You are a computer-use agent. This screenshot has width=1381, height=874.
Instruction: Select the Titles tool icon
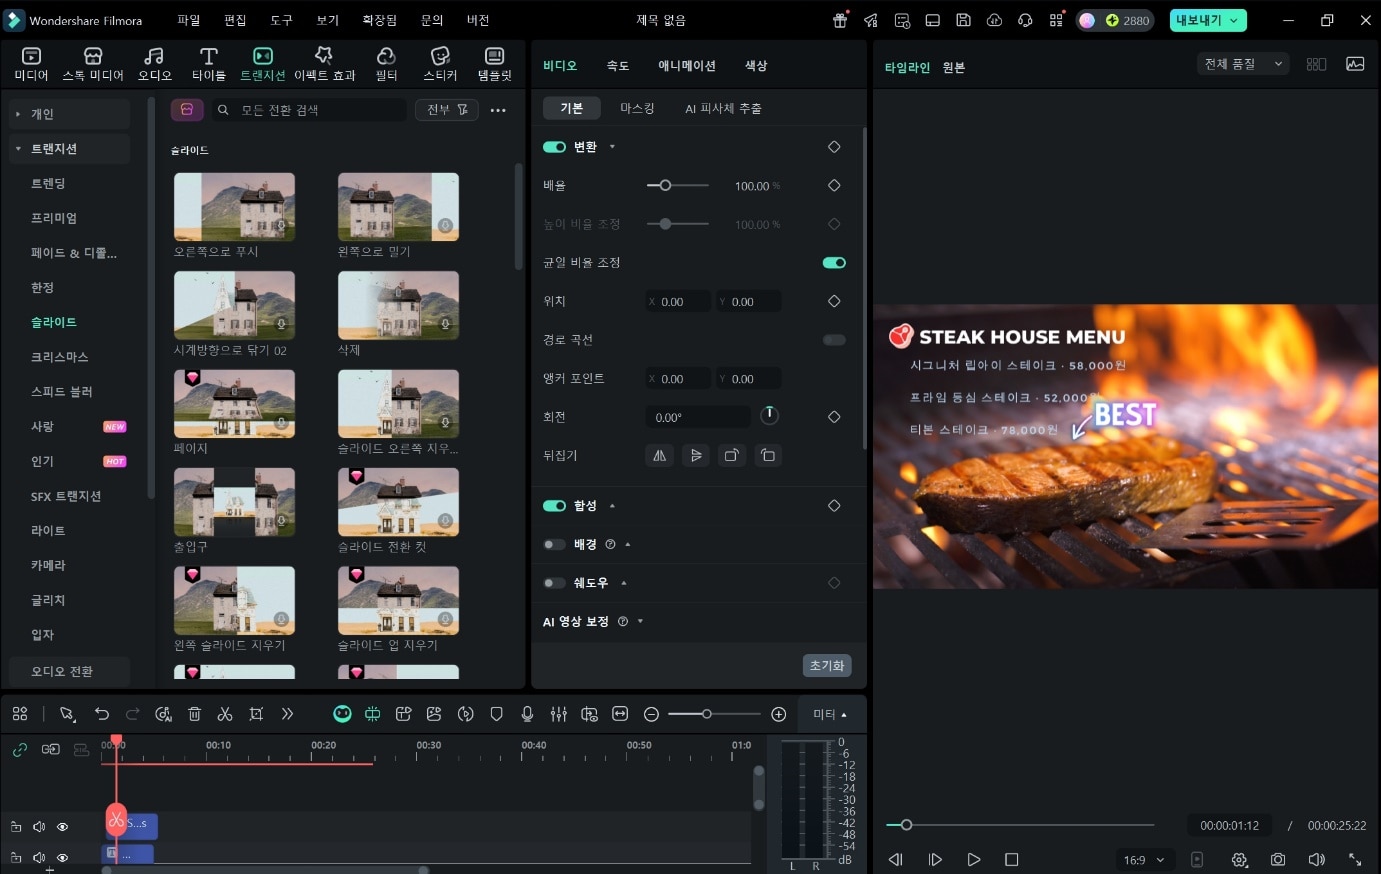[208, 64]
